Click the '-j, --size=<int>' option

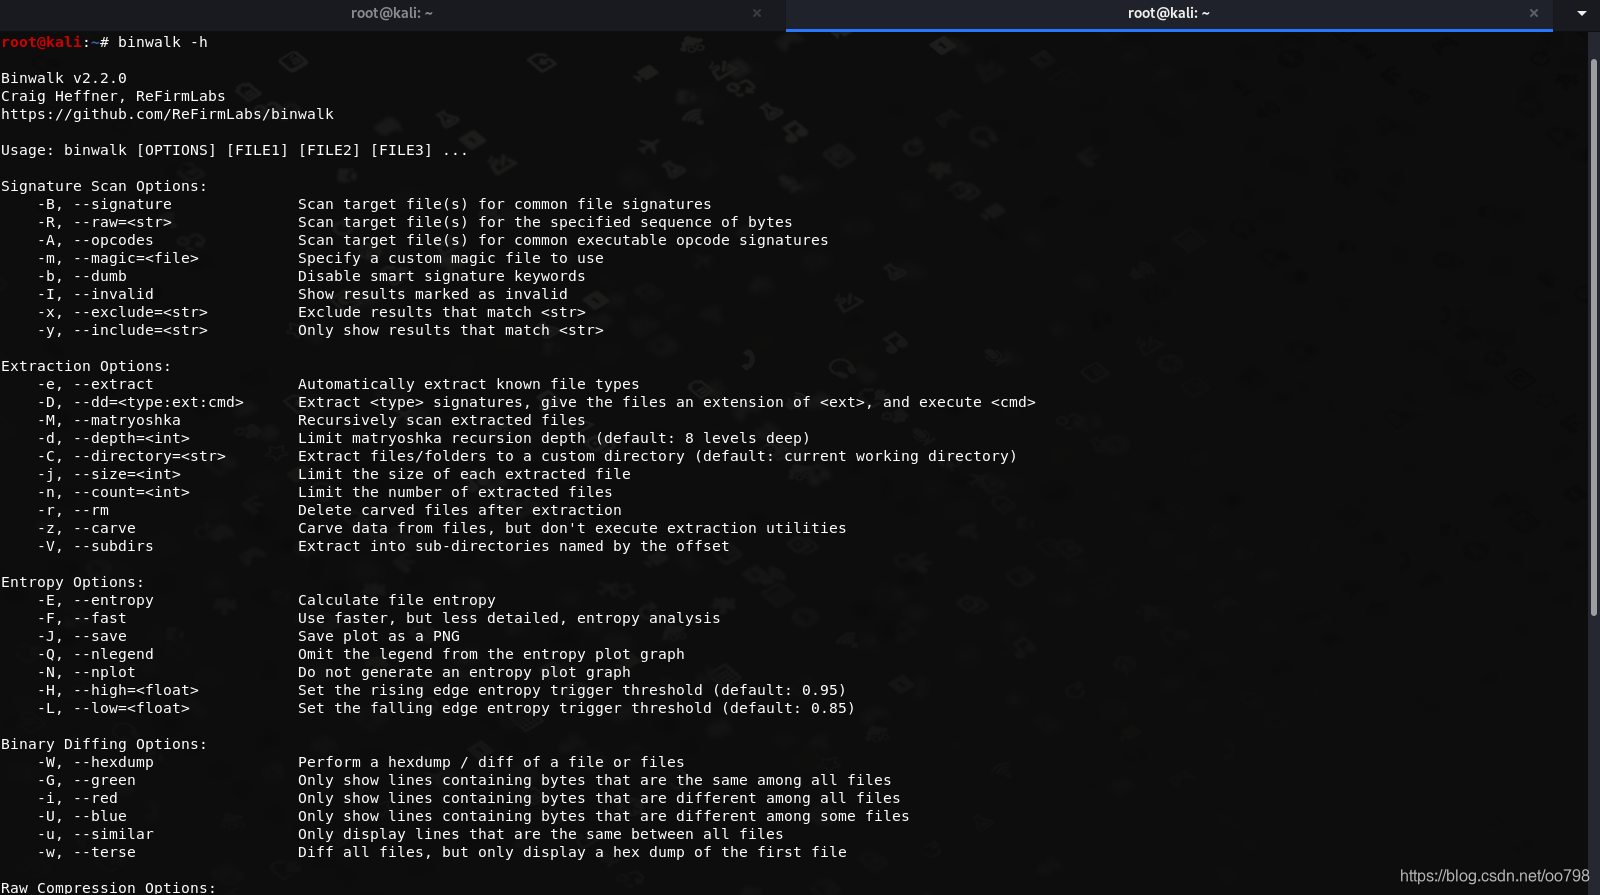pos(109,474)
